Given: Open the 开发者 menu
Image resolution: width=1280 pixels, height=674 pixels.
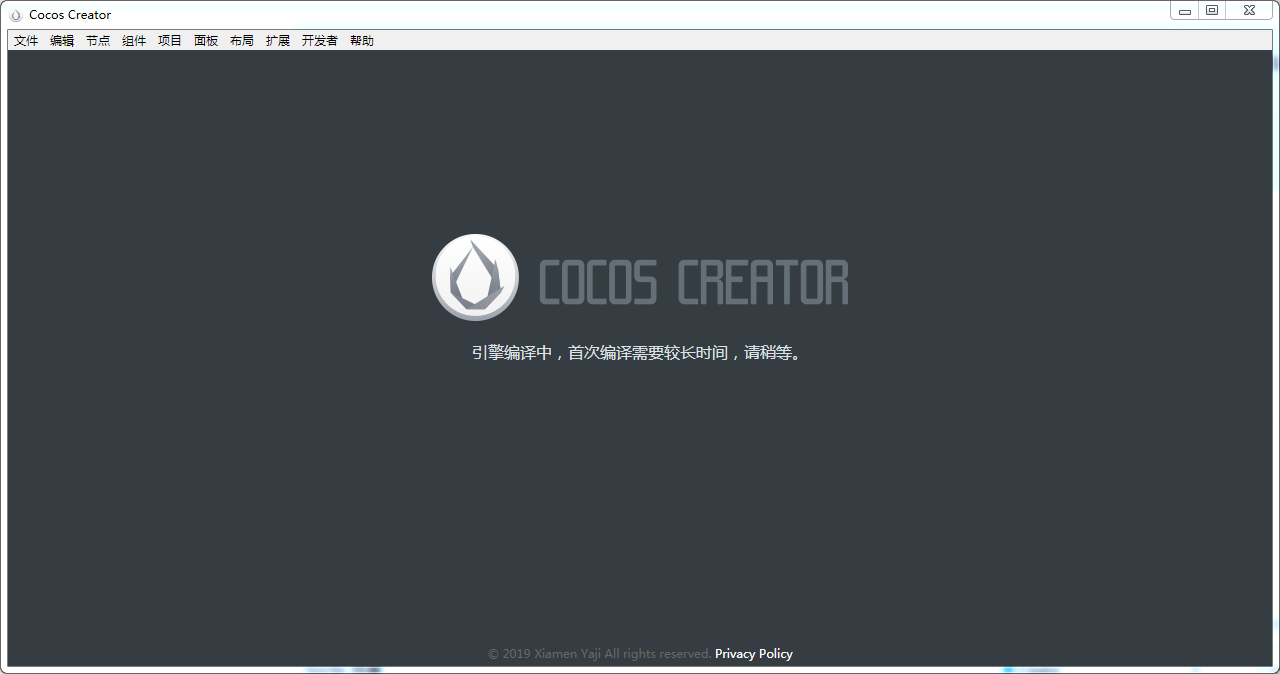Looking at the screenshot, I should pos(320,41).
